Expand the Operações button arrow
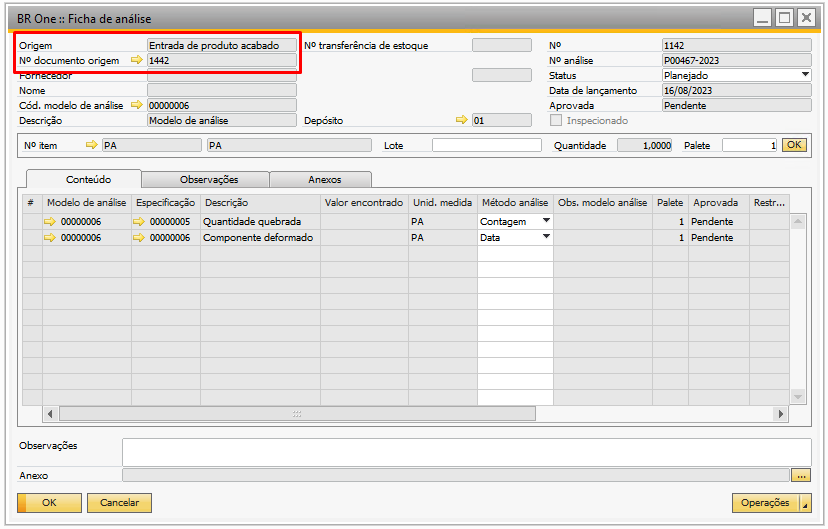Viewport: 828px width, 529px height. (x=806, y=504)
